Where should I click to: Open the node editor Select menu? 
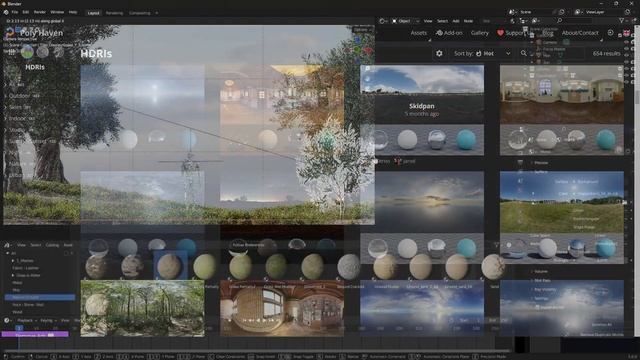point(442,21)
